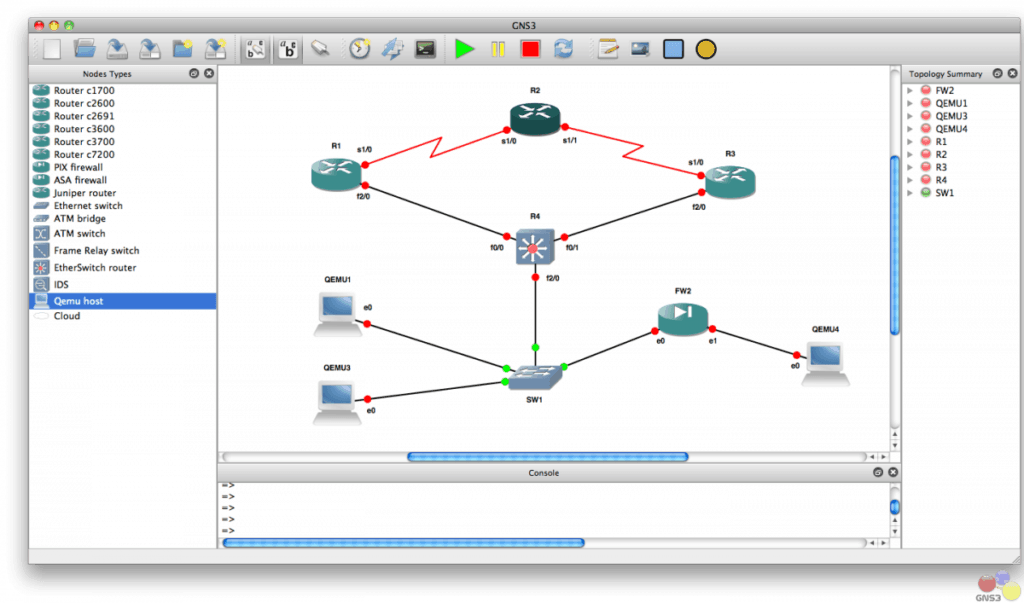Click the R4 EtherSwitch router on canvas
Screen dimensions: 1024x603
[x=535, y=246]
